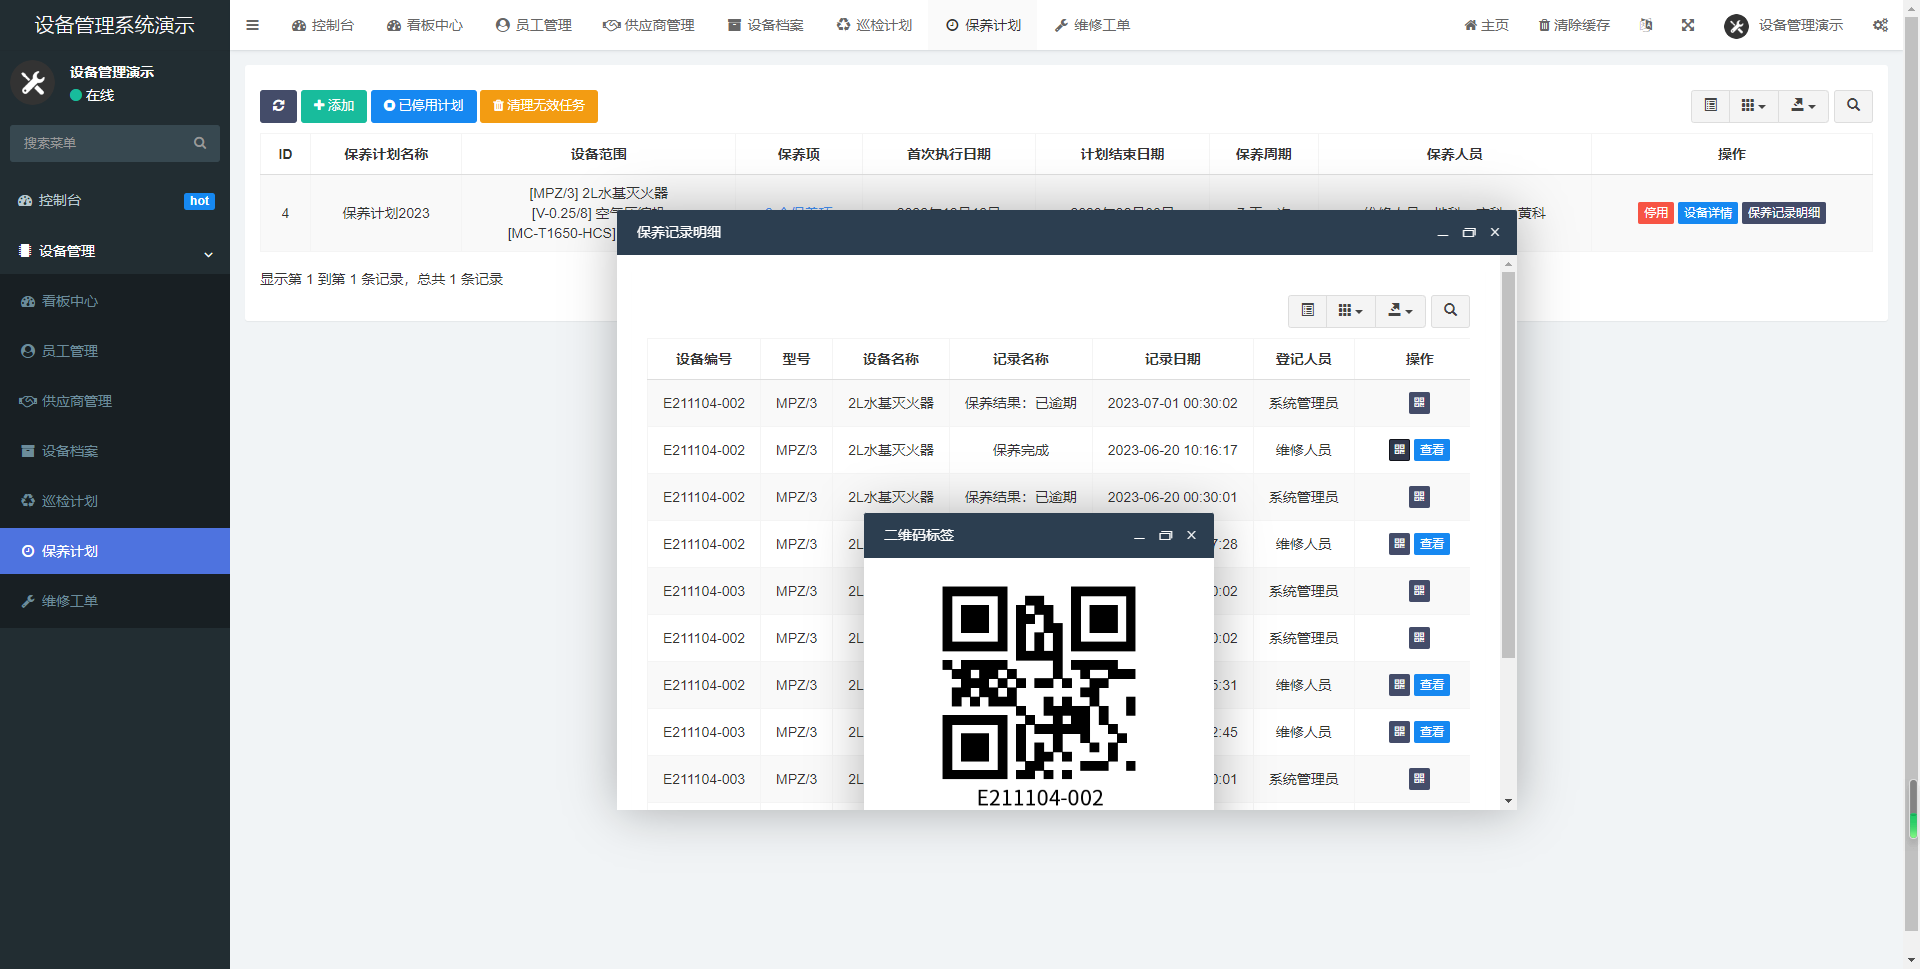1920x969 pixels.
Task: Open 员工管理 in the left sidebar
Action: [x=115, y=351]
